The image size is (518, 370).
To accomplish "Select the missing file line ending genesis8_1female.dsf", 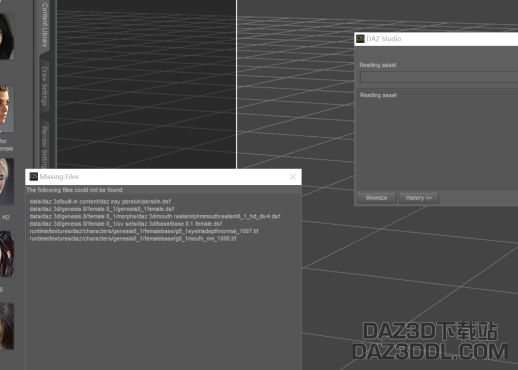I will point(102,209).
